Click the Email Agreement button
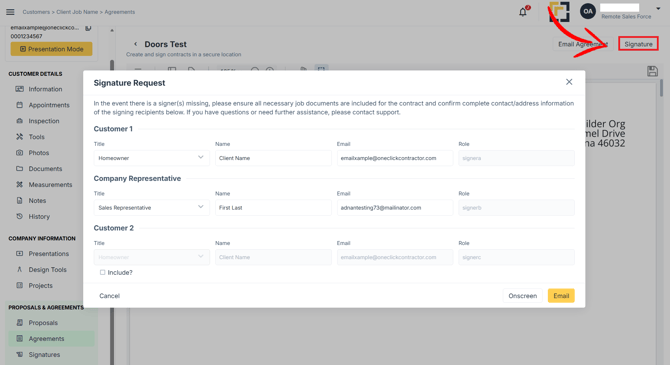This screenshot has height=365, width=670. (583, 44)
